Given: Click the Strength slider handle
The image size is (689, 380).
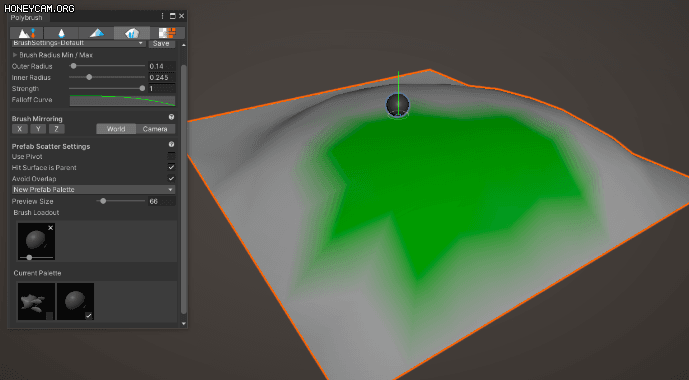Looking at the screenshot, I should coord(142,88).
